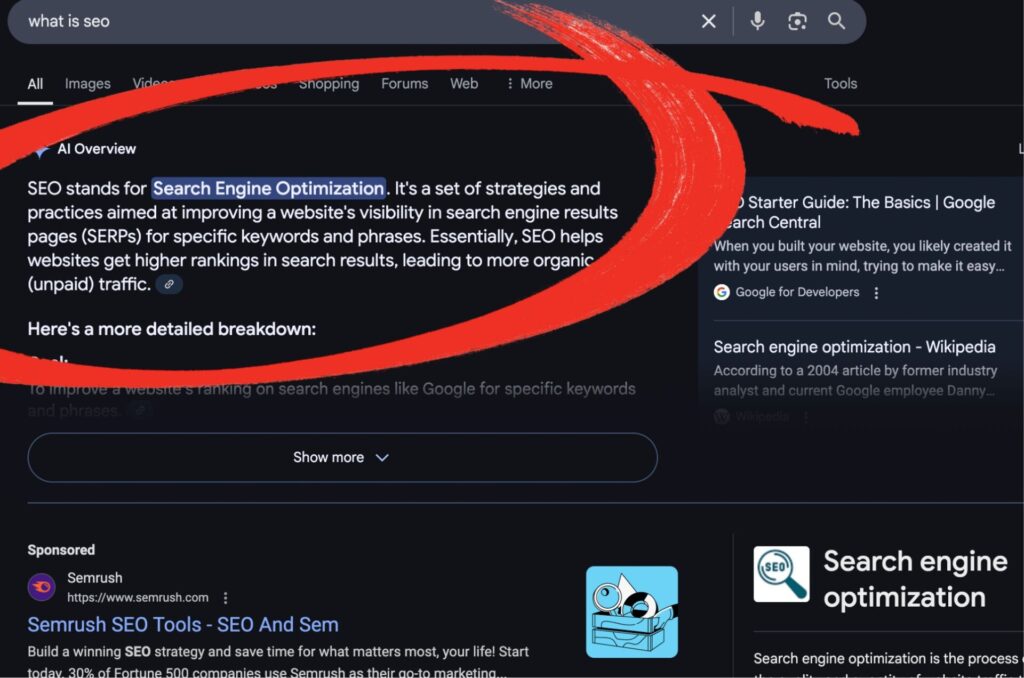Click highlighted Search Engine Optimization text
This screenshot has width=1024, height=678.
(x=268, y=188)
